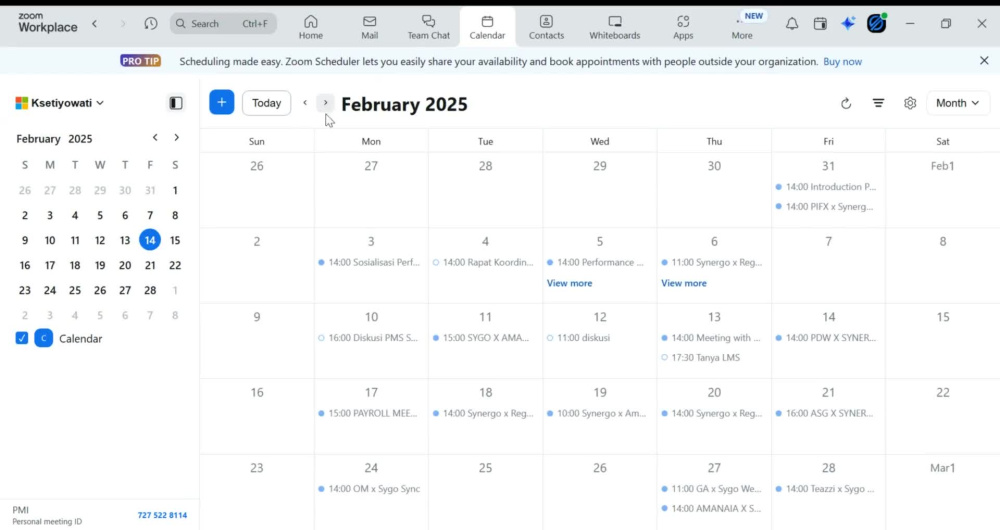Open the history clock icon
Image resolution: width=1000 pixels, height=530 pixels.
point(151,24)
